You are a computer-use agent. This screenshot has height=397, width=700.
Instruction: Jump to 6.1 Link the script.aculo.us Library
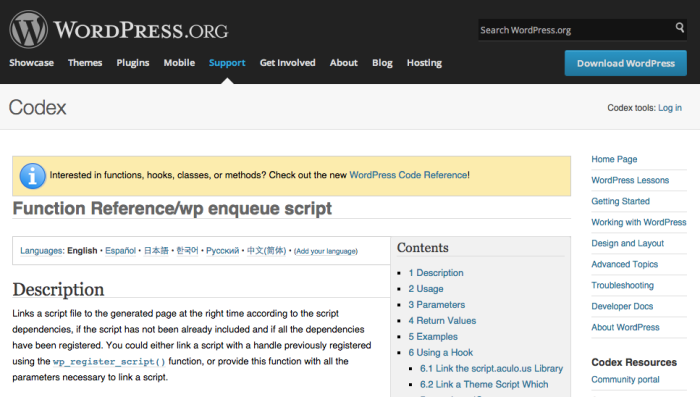(x=491, y=368)
